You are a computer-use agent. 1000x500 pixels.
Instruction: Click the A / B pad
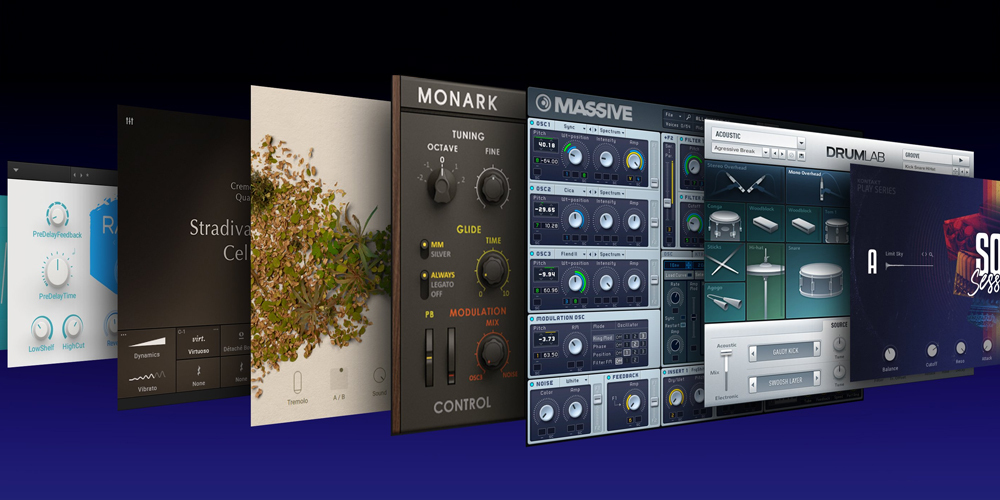(339, 379)
